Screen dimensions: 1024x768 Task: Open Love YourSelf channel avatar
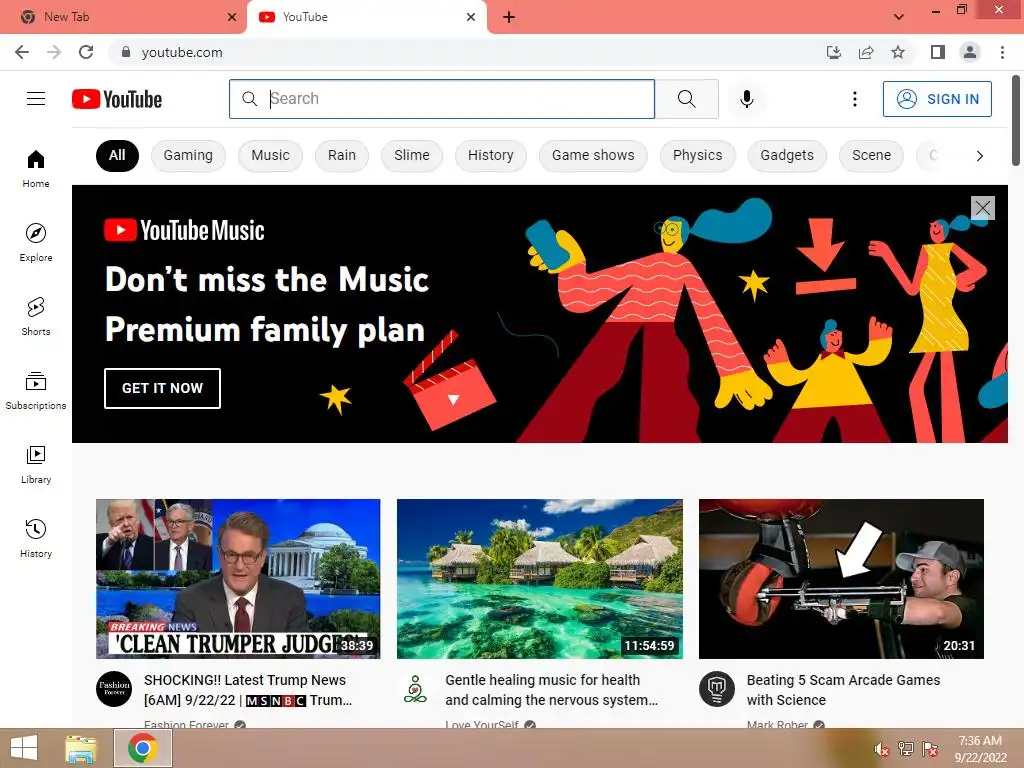coord(415,688)
